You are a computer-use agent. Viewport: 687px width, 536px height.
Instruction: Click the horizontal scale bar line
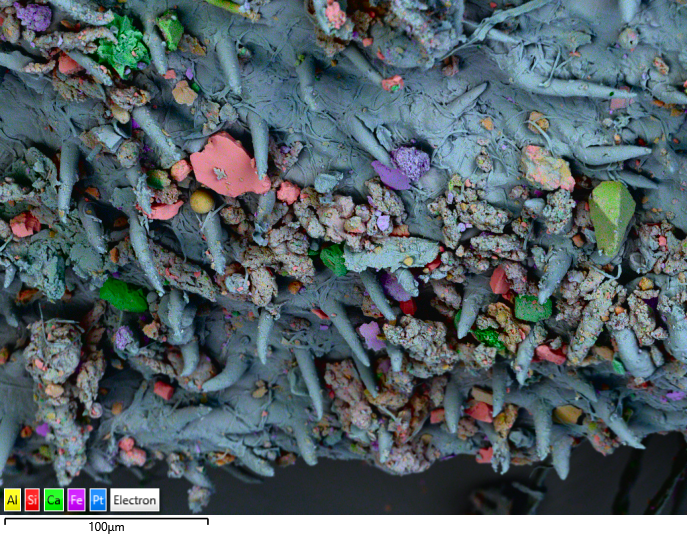point(105,519)
